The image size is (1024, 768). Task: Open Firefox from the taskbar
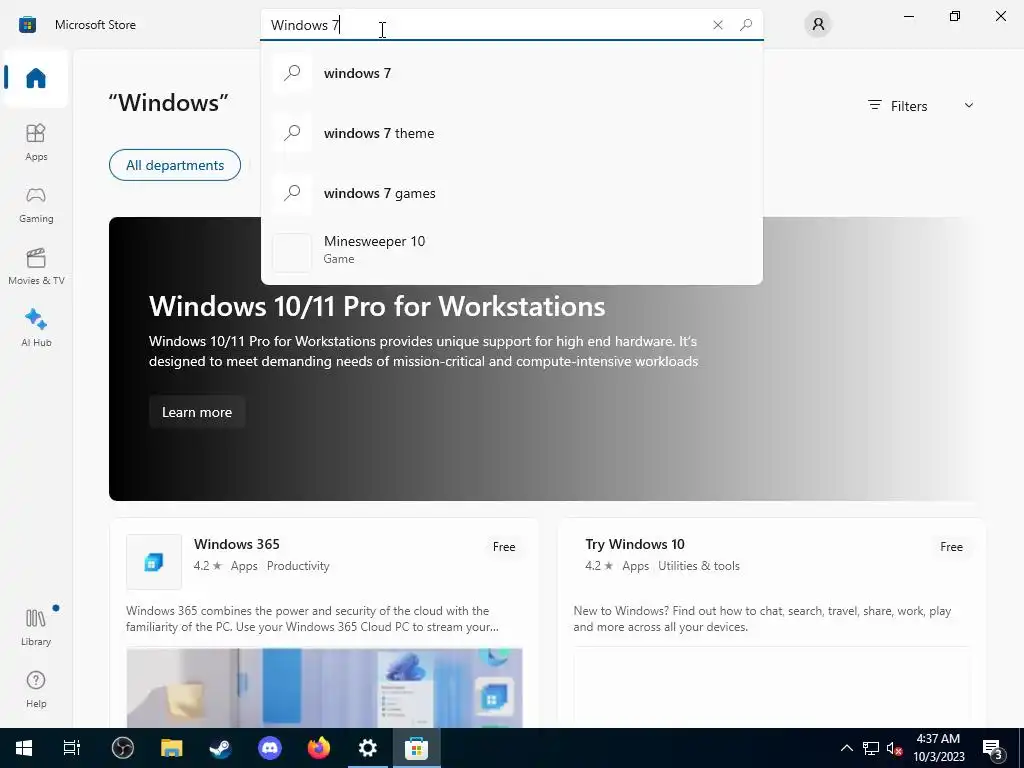click(319, 748)
